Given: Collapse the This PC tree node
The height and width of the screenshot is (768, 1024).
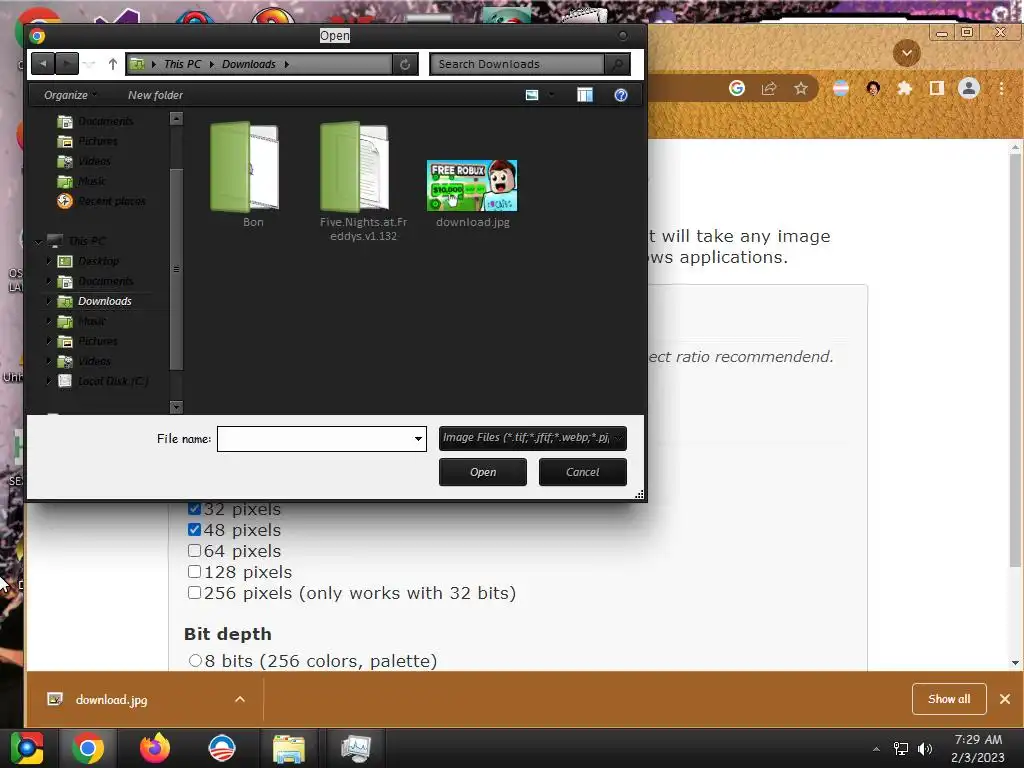Looking at the screenshot, I should (39, 242).
